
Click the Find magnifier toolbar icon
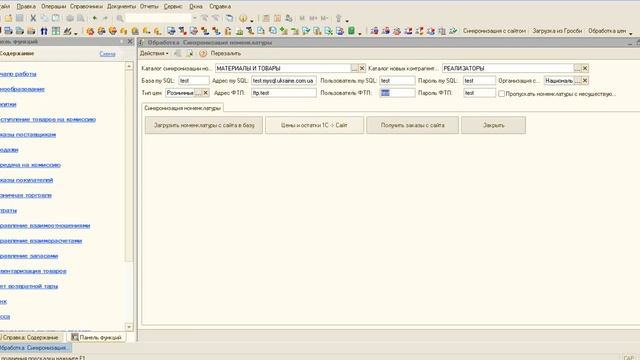(x=120, y=18)
